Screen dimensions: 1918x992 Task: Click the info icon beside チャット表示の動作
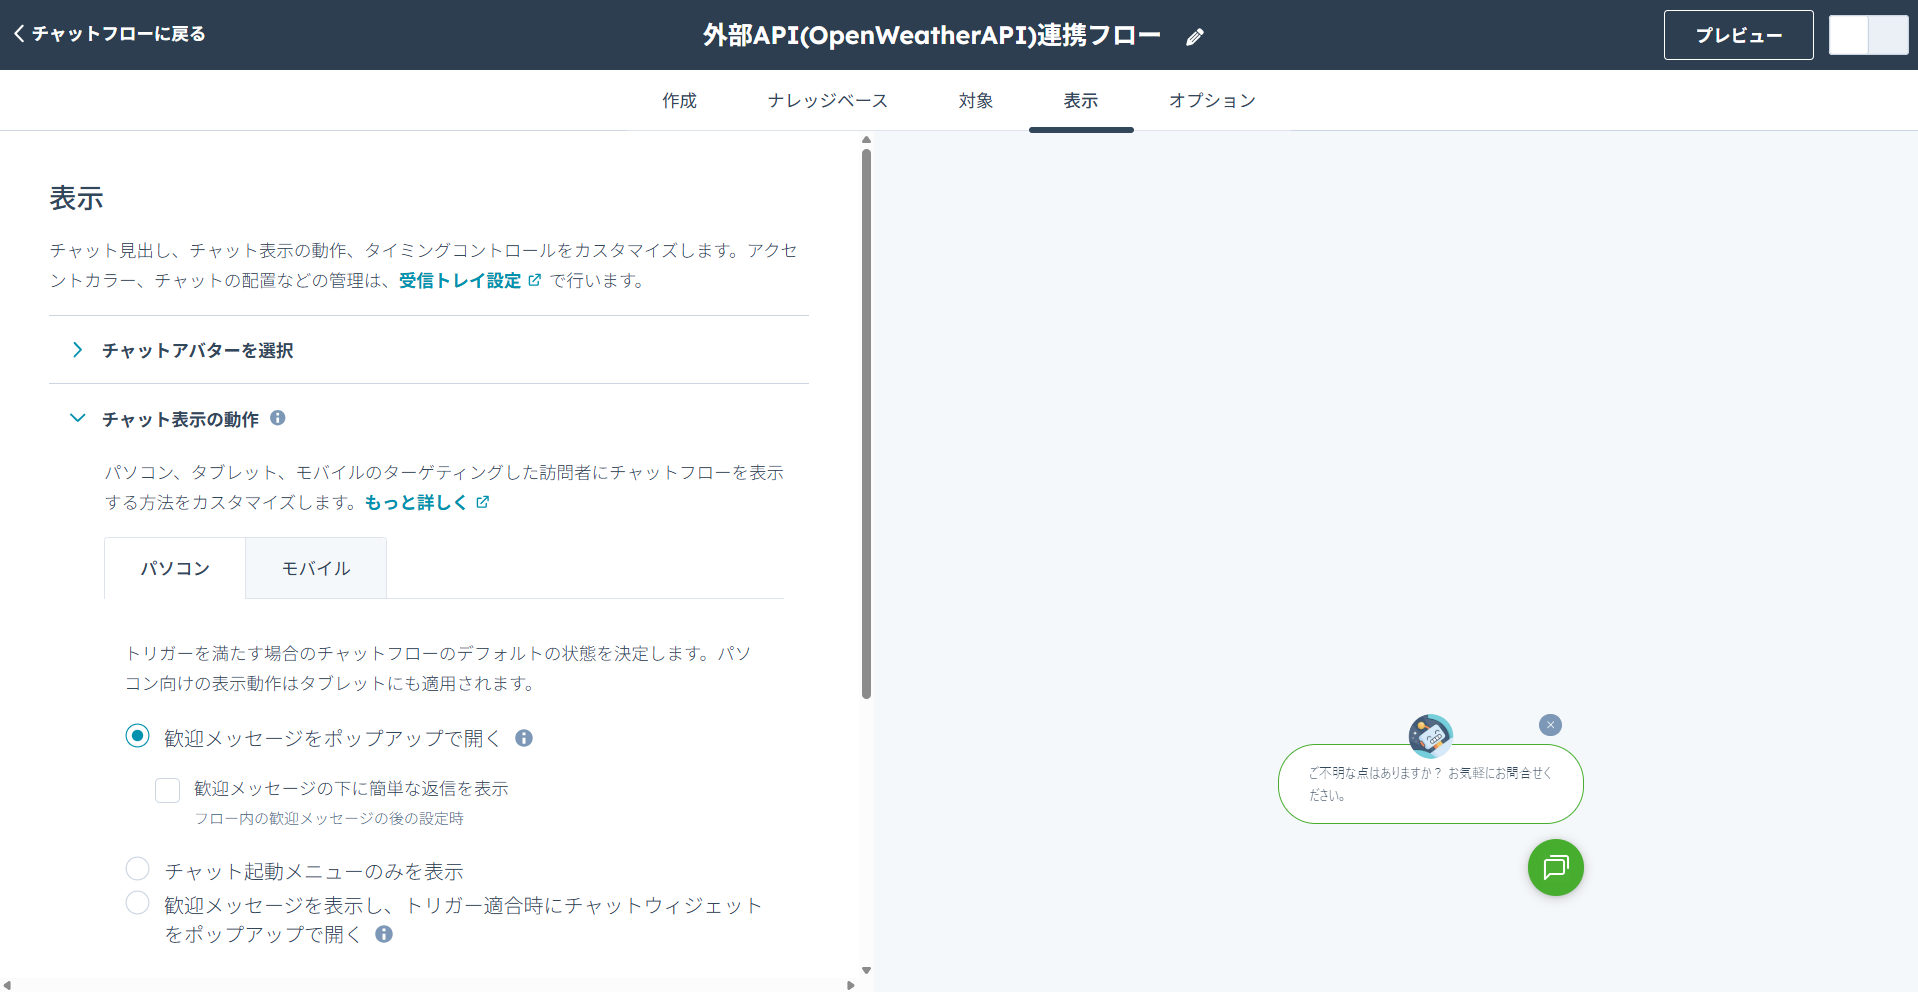click(278, 418)
